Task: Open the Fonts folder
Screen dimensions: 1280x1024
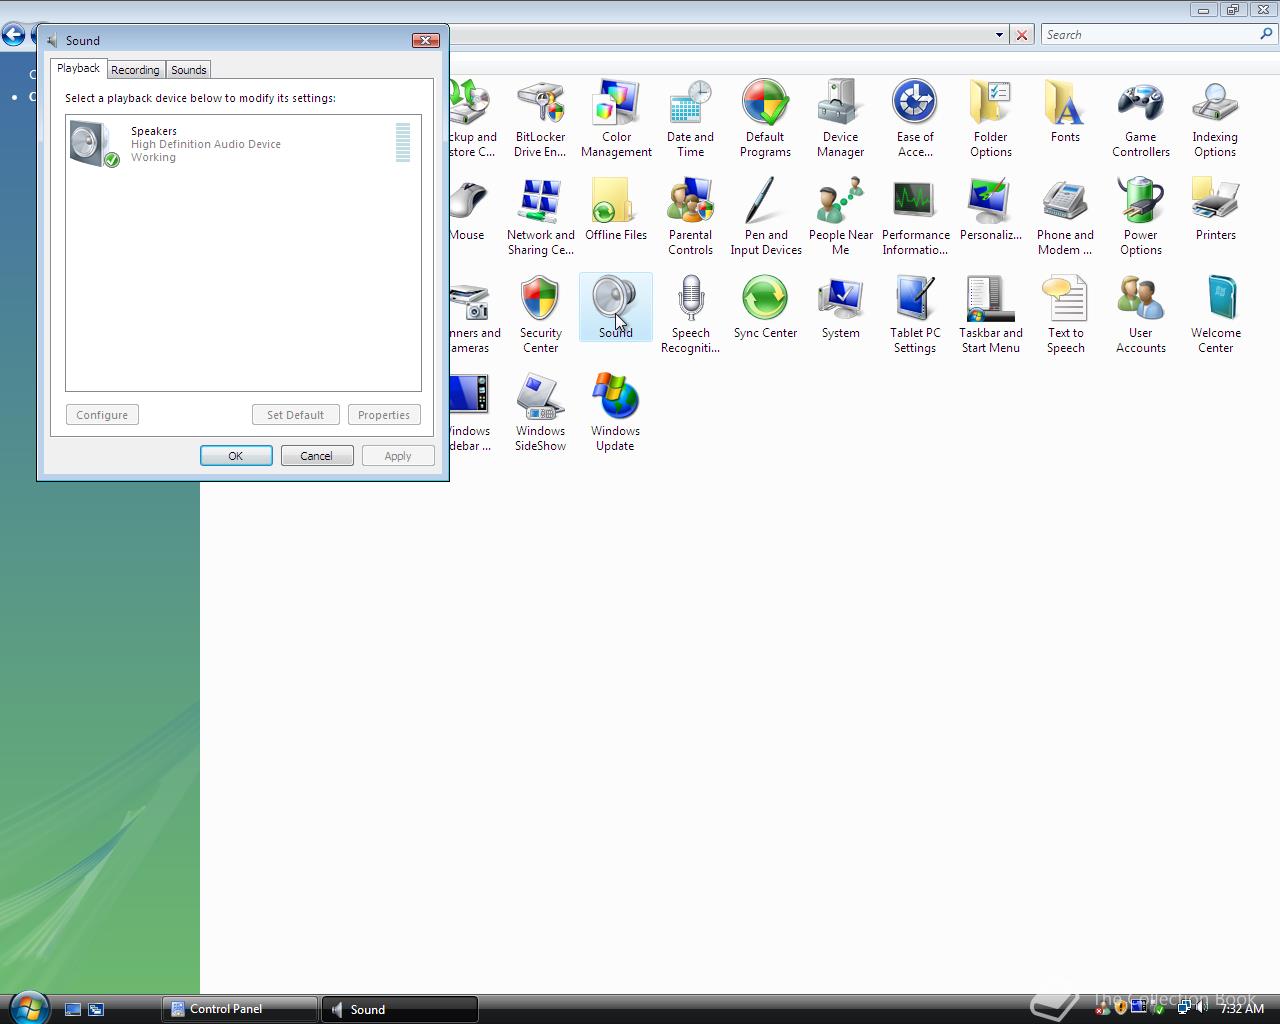Action: click(x=1065, y=112)
